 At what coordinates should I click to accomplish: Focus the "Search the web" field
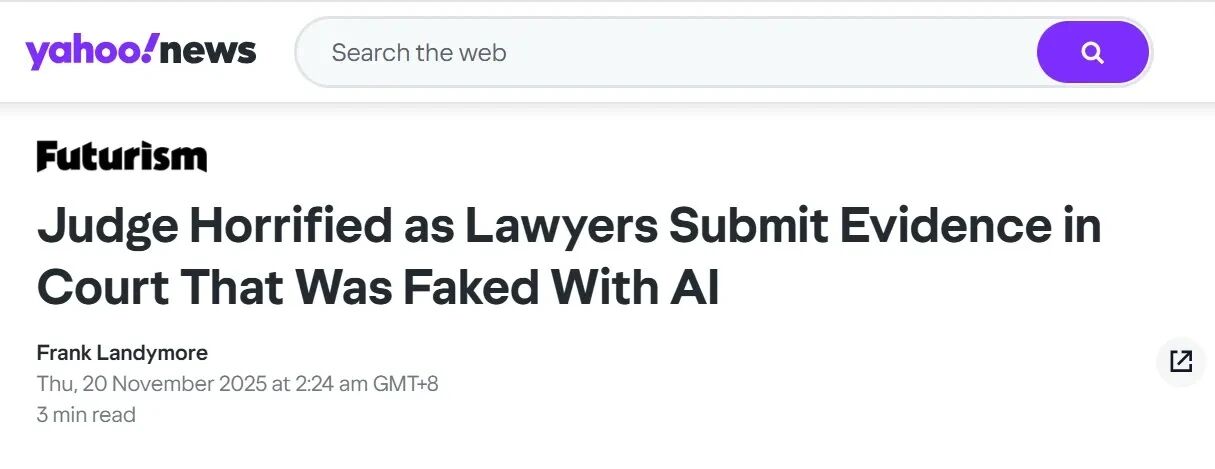click(660, 52)
